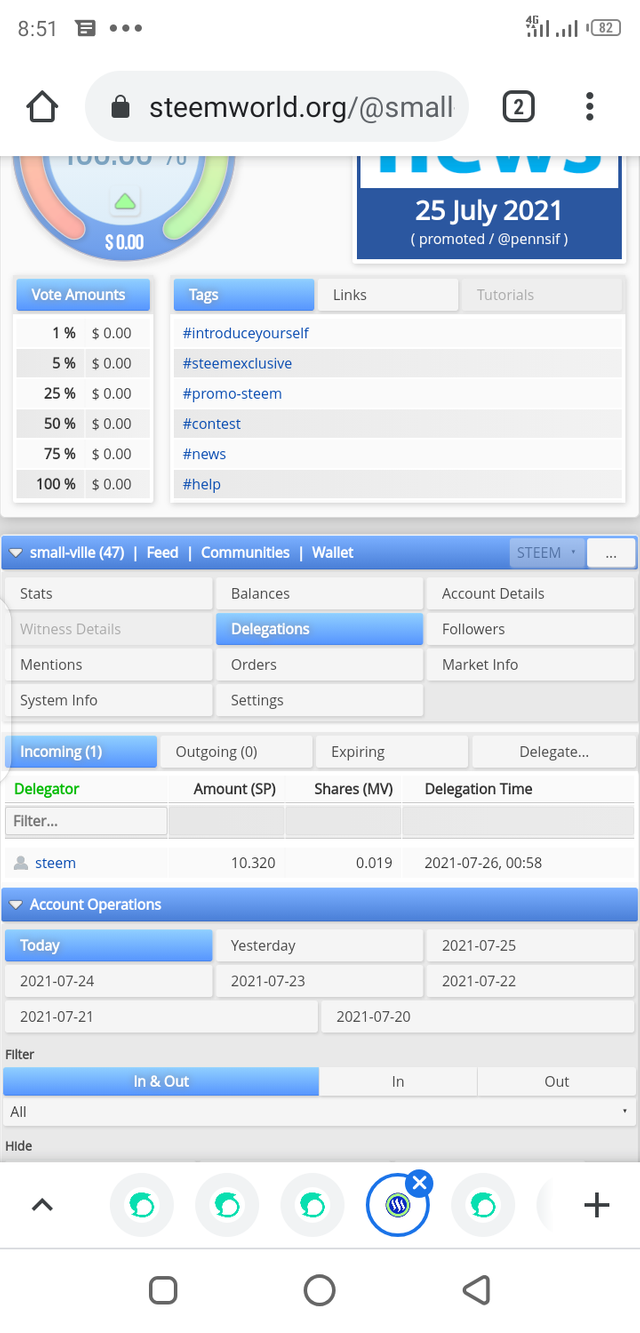Select the In & Out filter
Image resolution: width=640 pixels, height=1333 pixels.
161,1081
